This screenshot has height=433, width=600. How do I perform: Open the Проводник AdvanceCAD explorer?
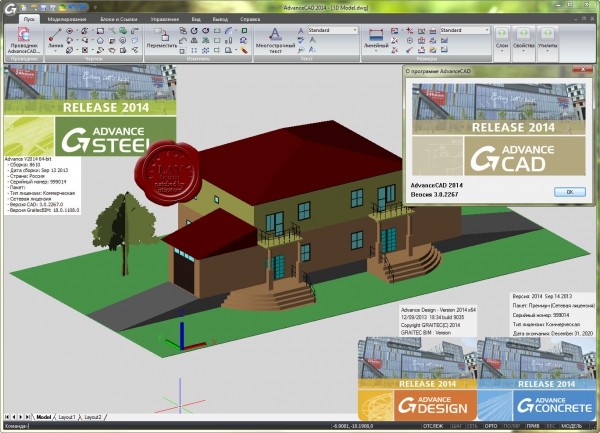click(x=24, y=40)
